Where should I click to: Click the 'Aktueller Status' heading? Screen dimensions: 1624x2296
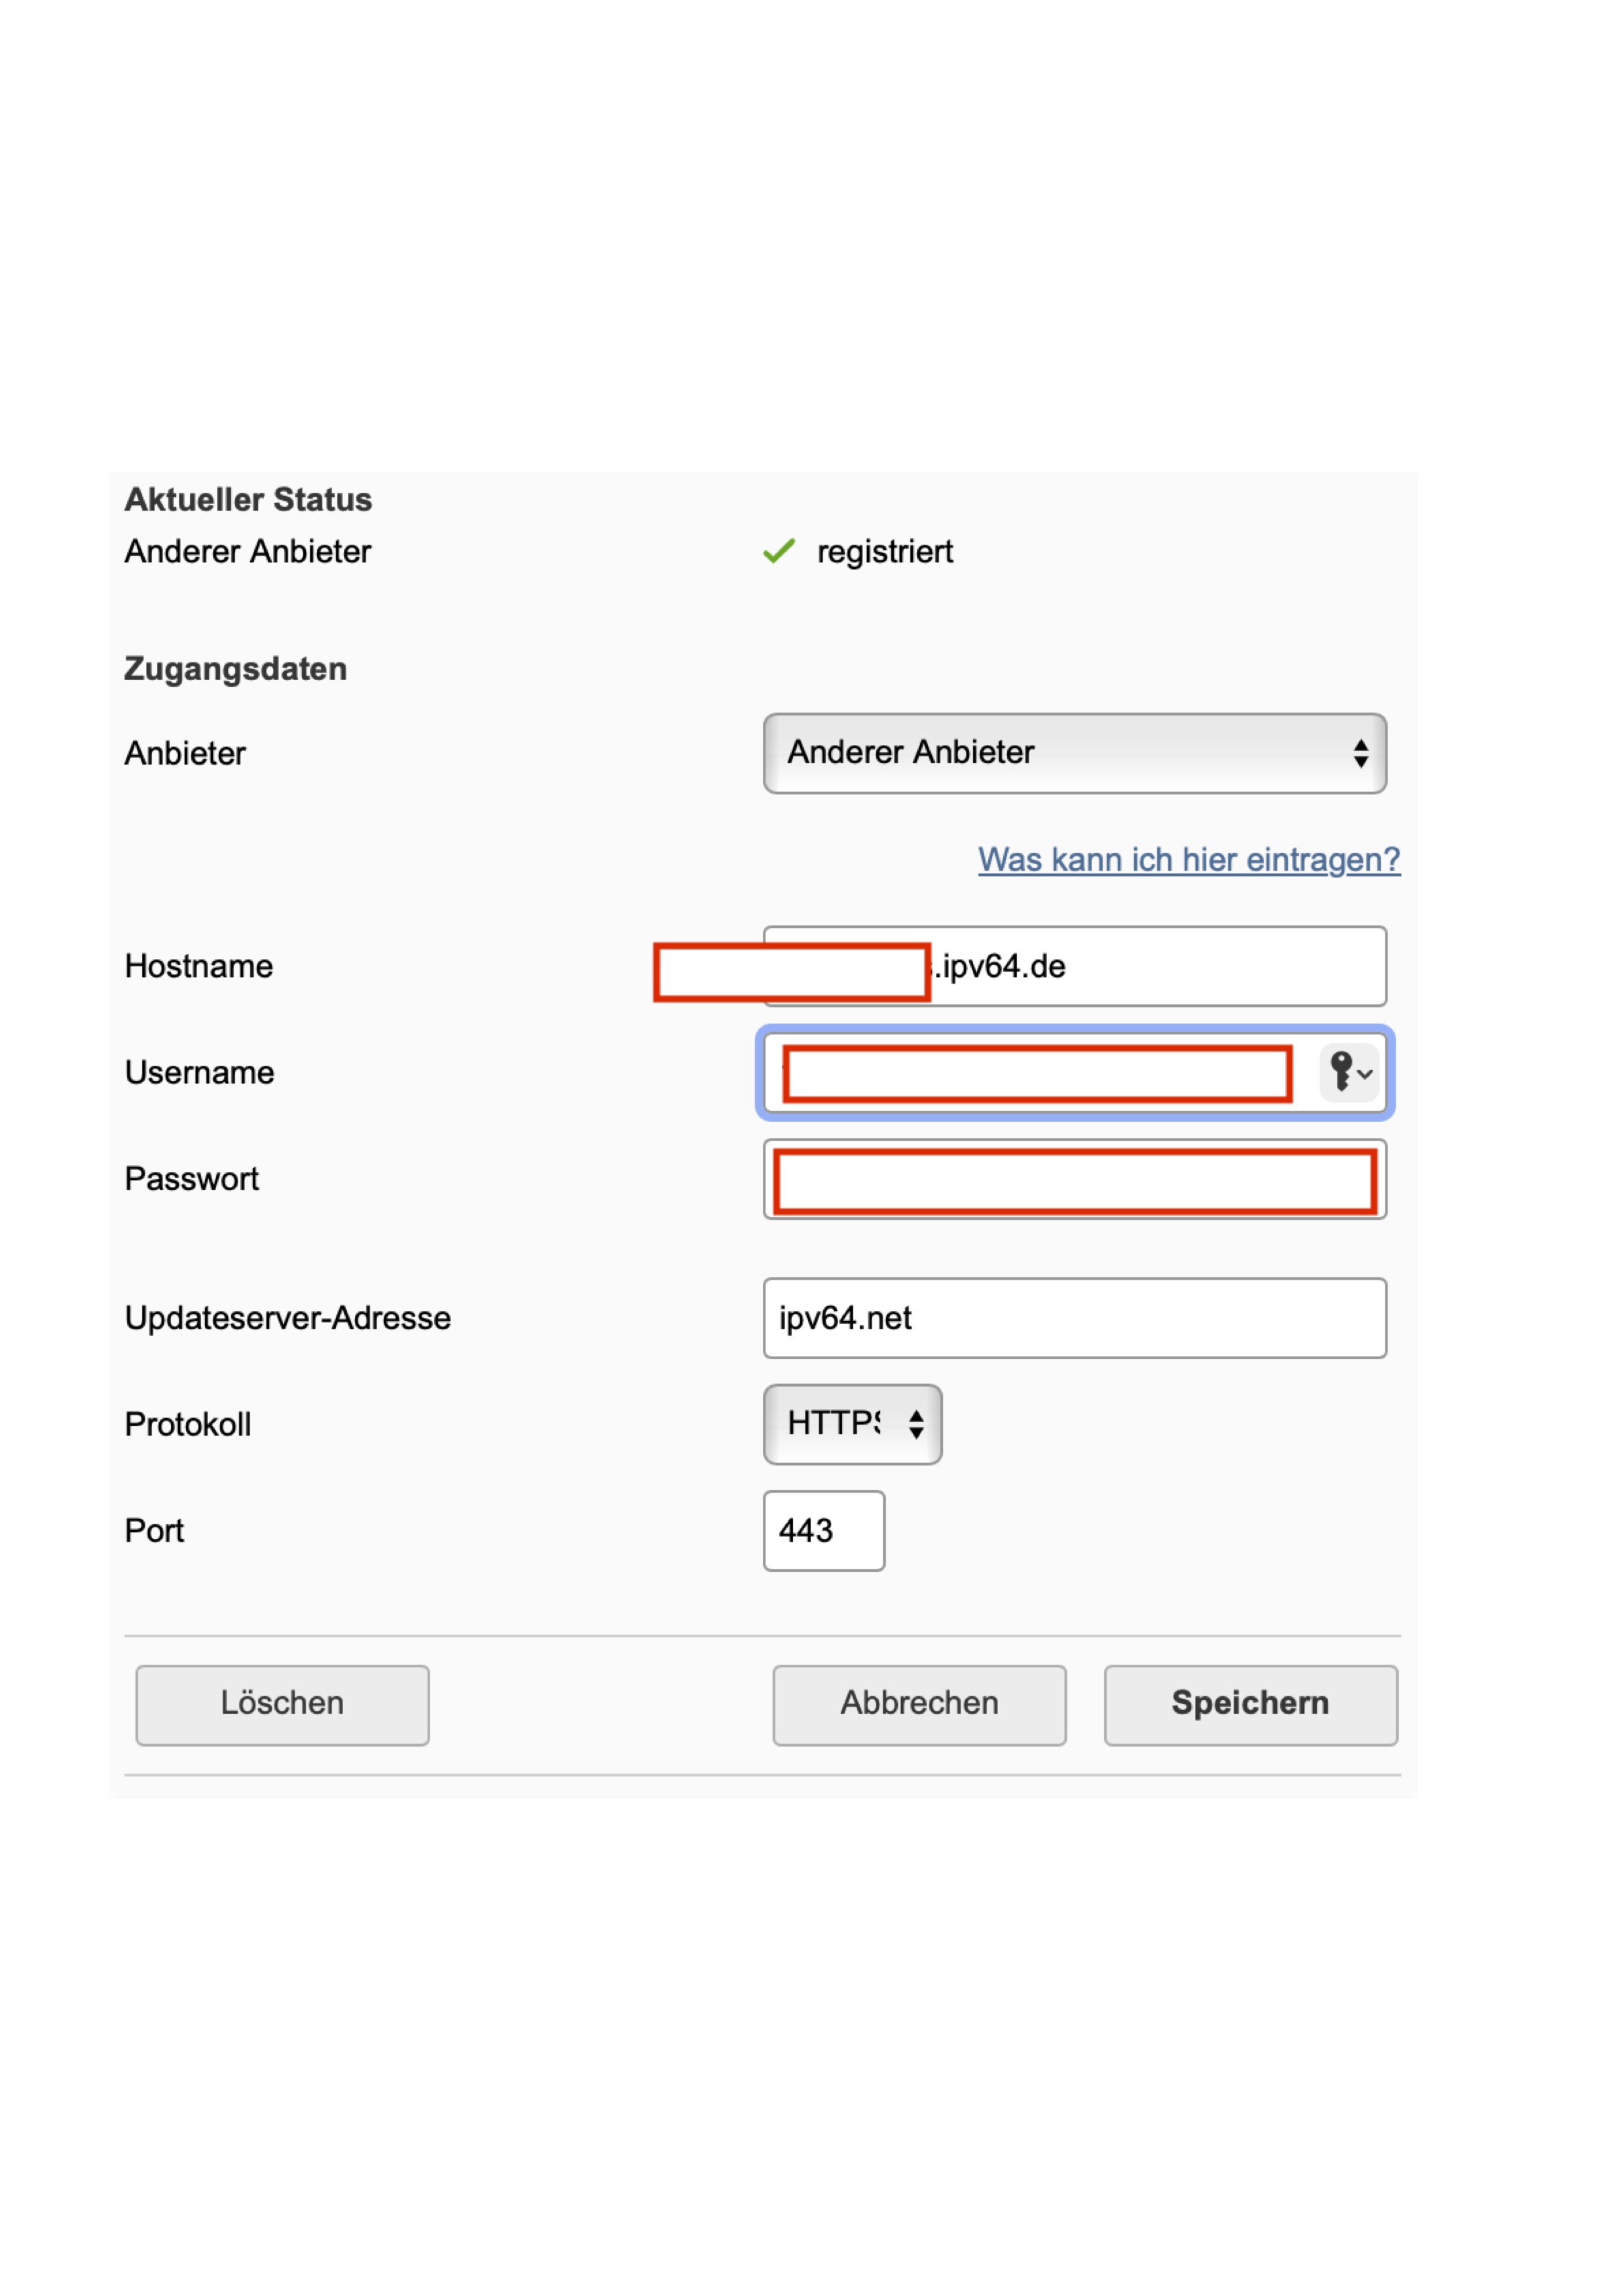pos(248,499)
